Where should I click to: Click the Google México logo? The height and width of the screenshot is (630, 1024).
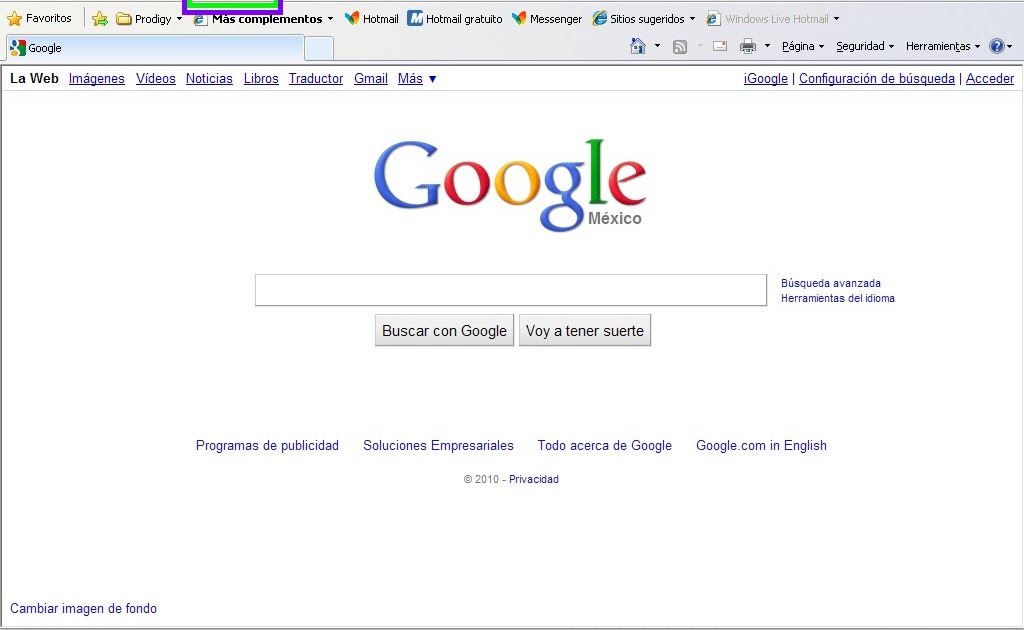pyautogui.click(x=510, y=185)
